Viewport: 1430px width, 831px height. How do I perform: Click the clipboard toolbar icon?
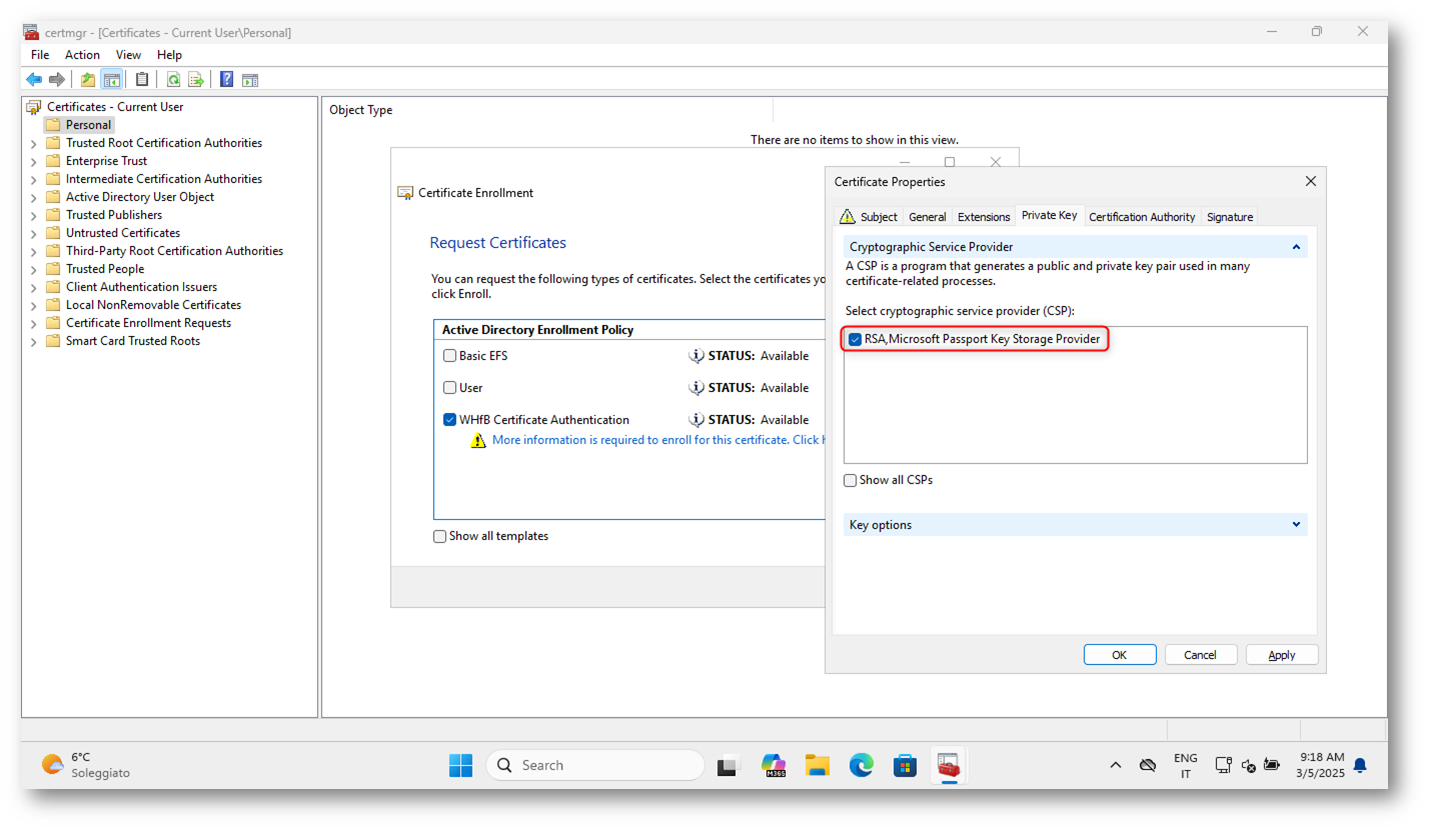click(142, 79)
